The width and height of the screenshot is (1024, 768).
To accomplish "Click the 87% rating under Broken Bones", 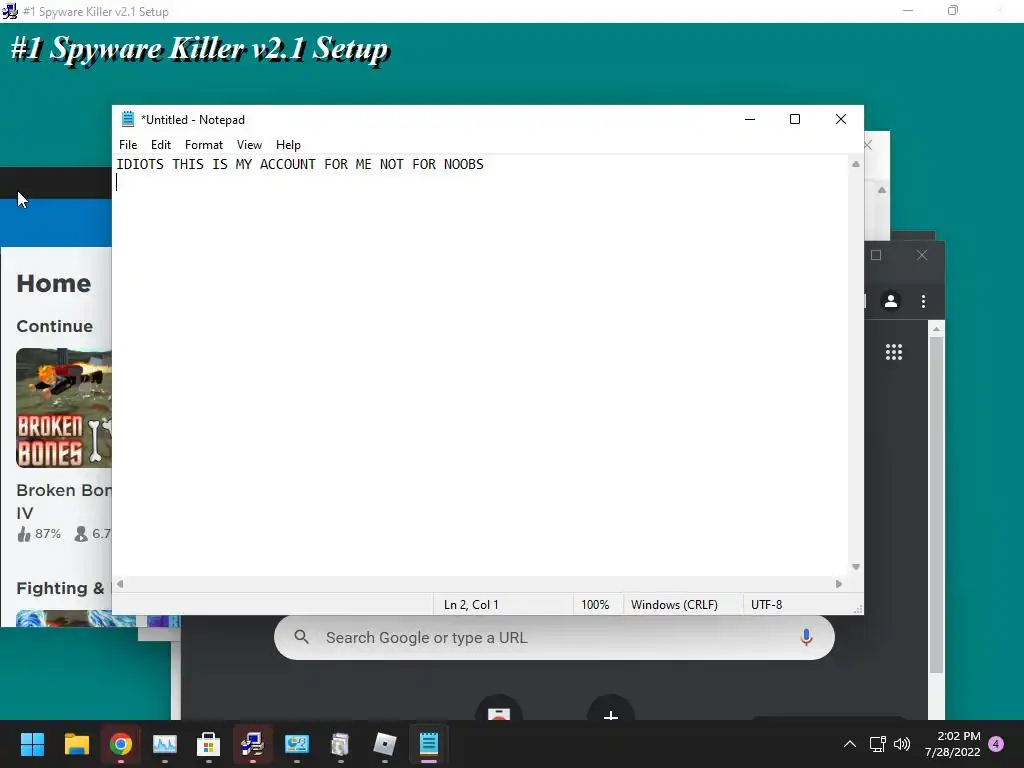I will click(39, 534).
